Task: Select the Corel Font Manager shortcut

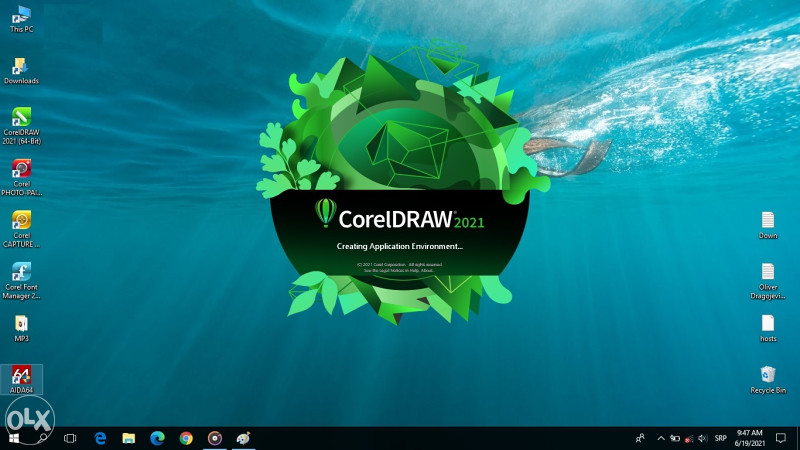Action: click(x=21, y=280)
